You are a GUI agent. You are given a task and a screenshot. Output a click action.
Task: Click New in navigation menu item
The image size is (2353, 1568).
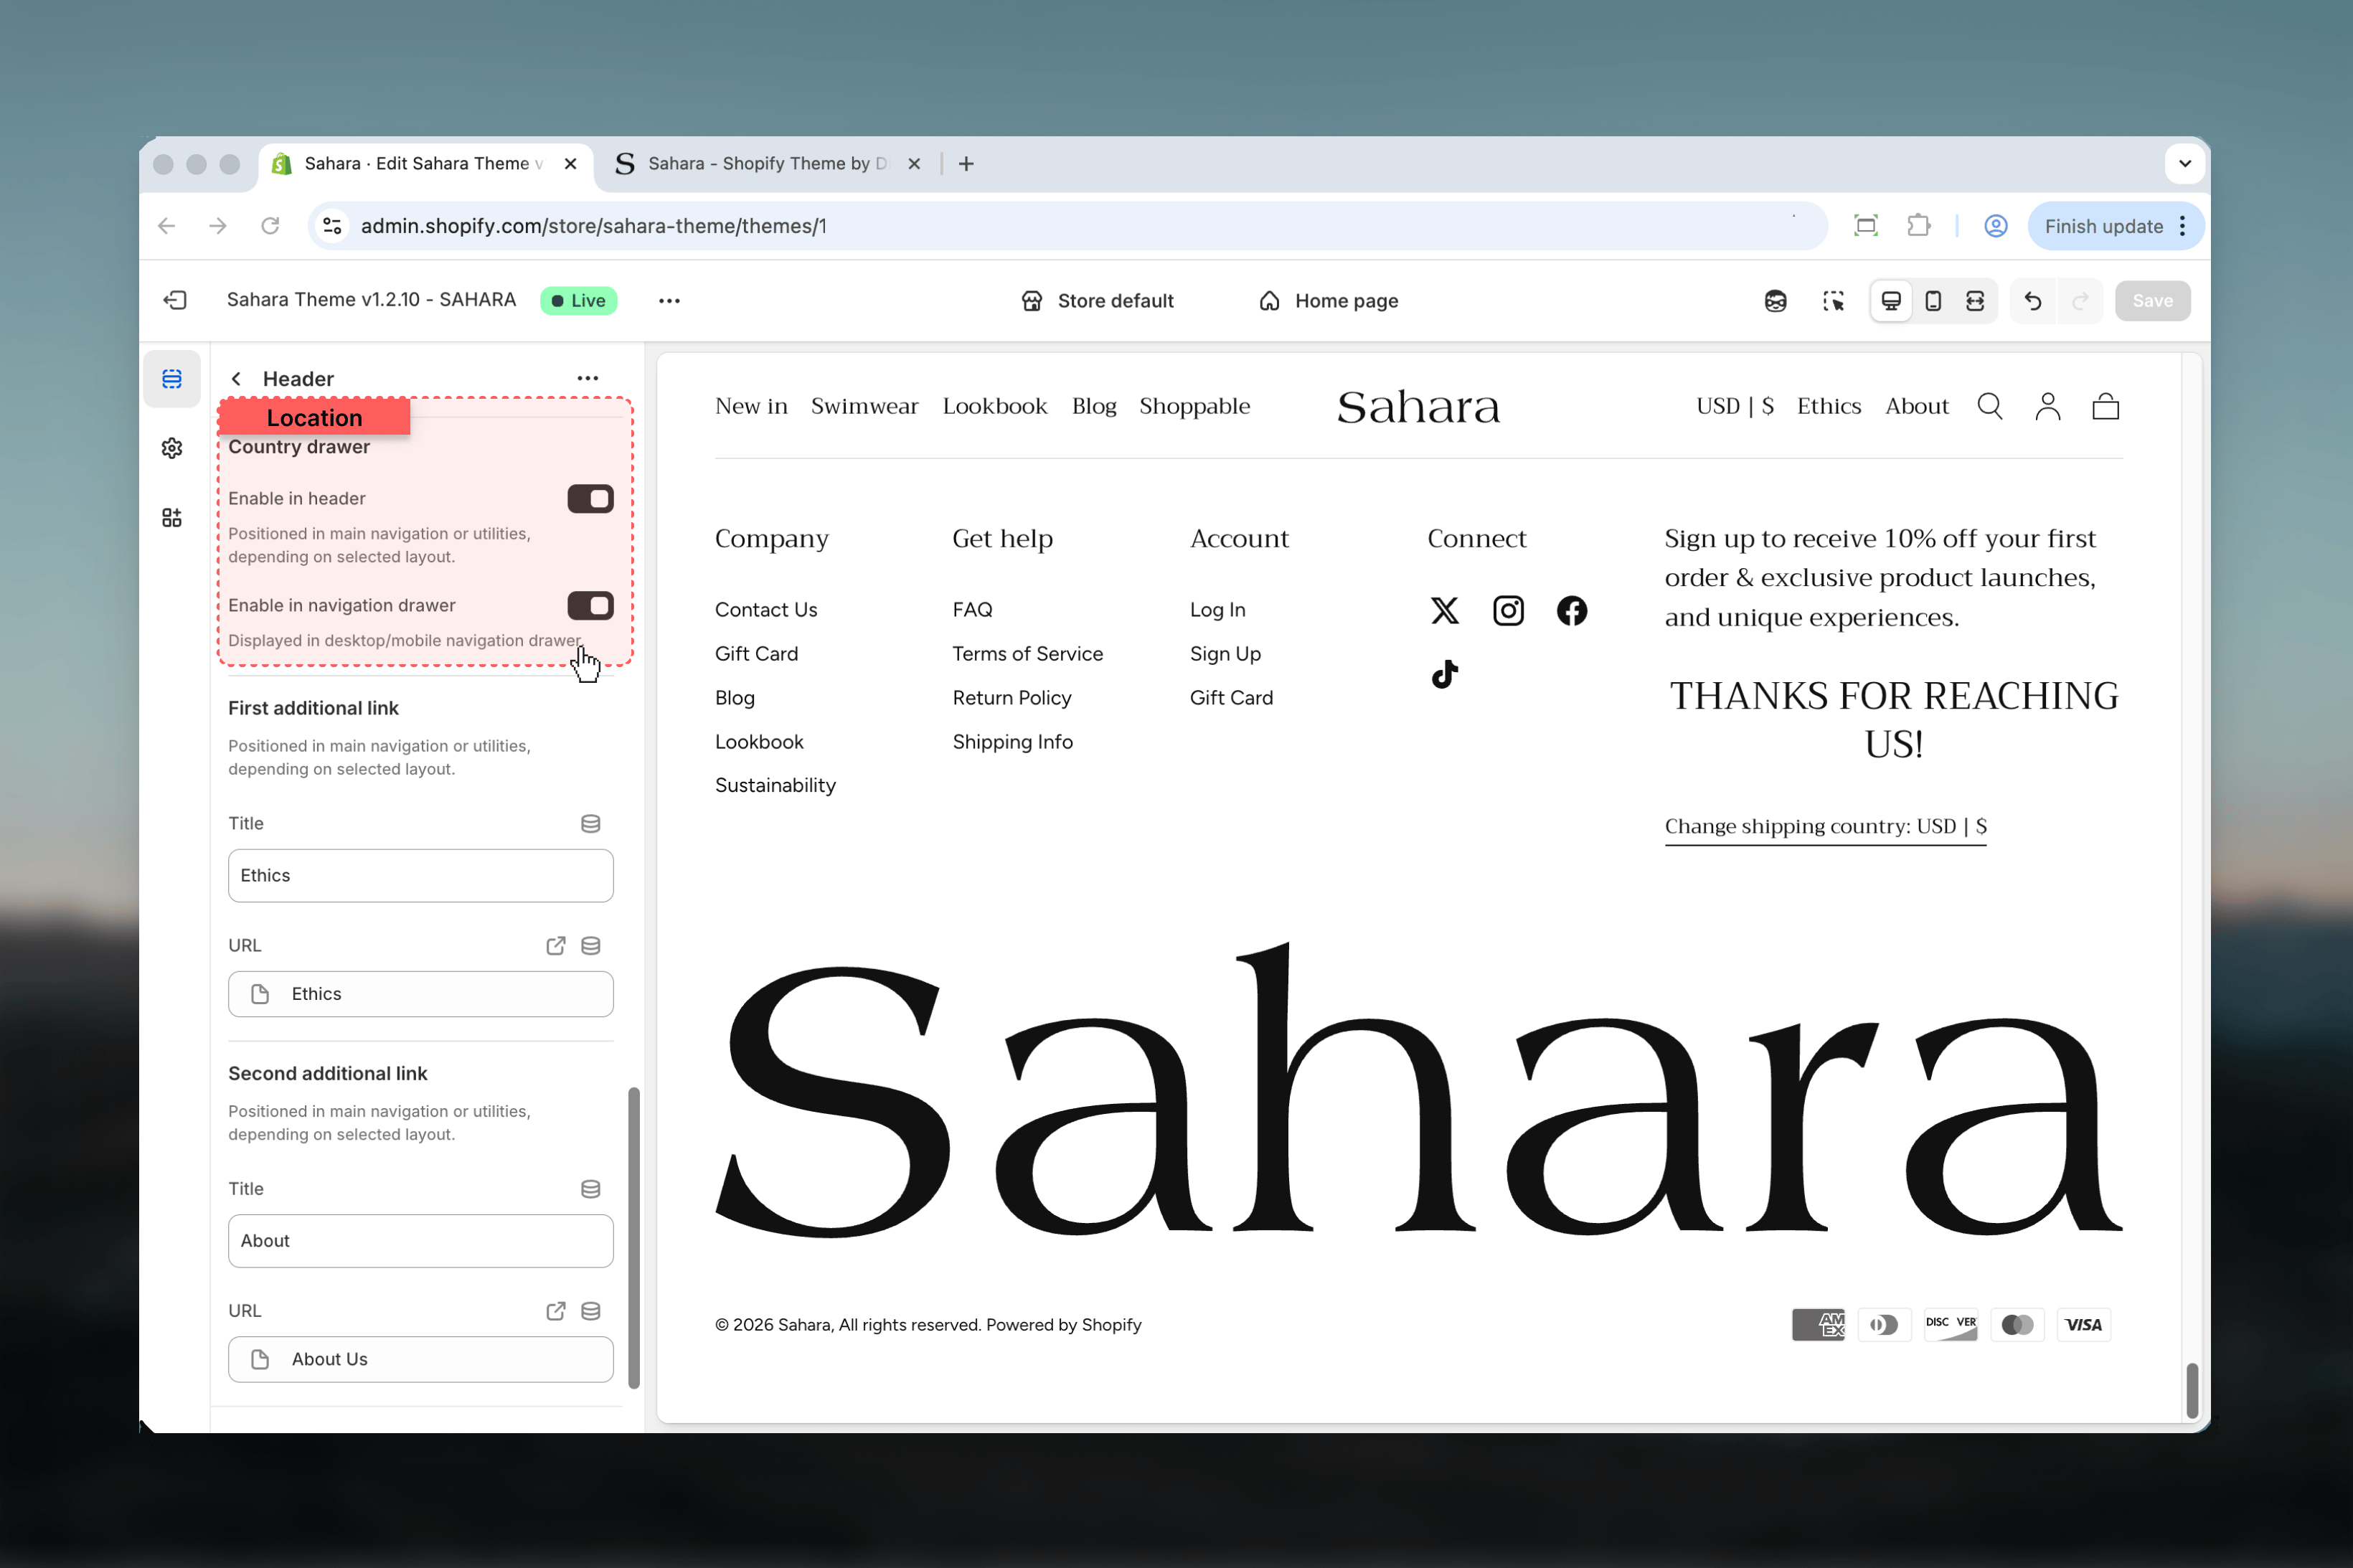pos(751,406)
